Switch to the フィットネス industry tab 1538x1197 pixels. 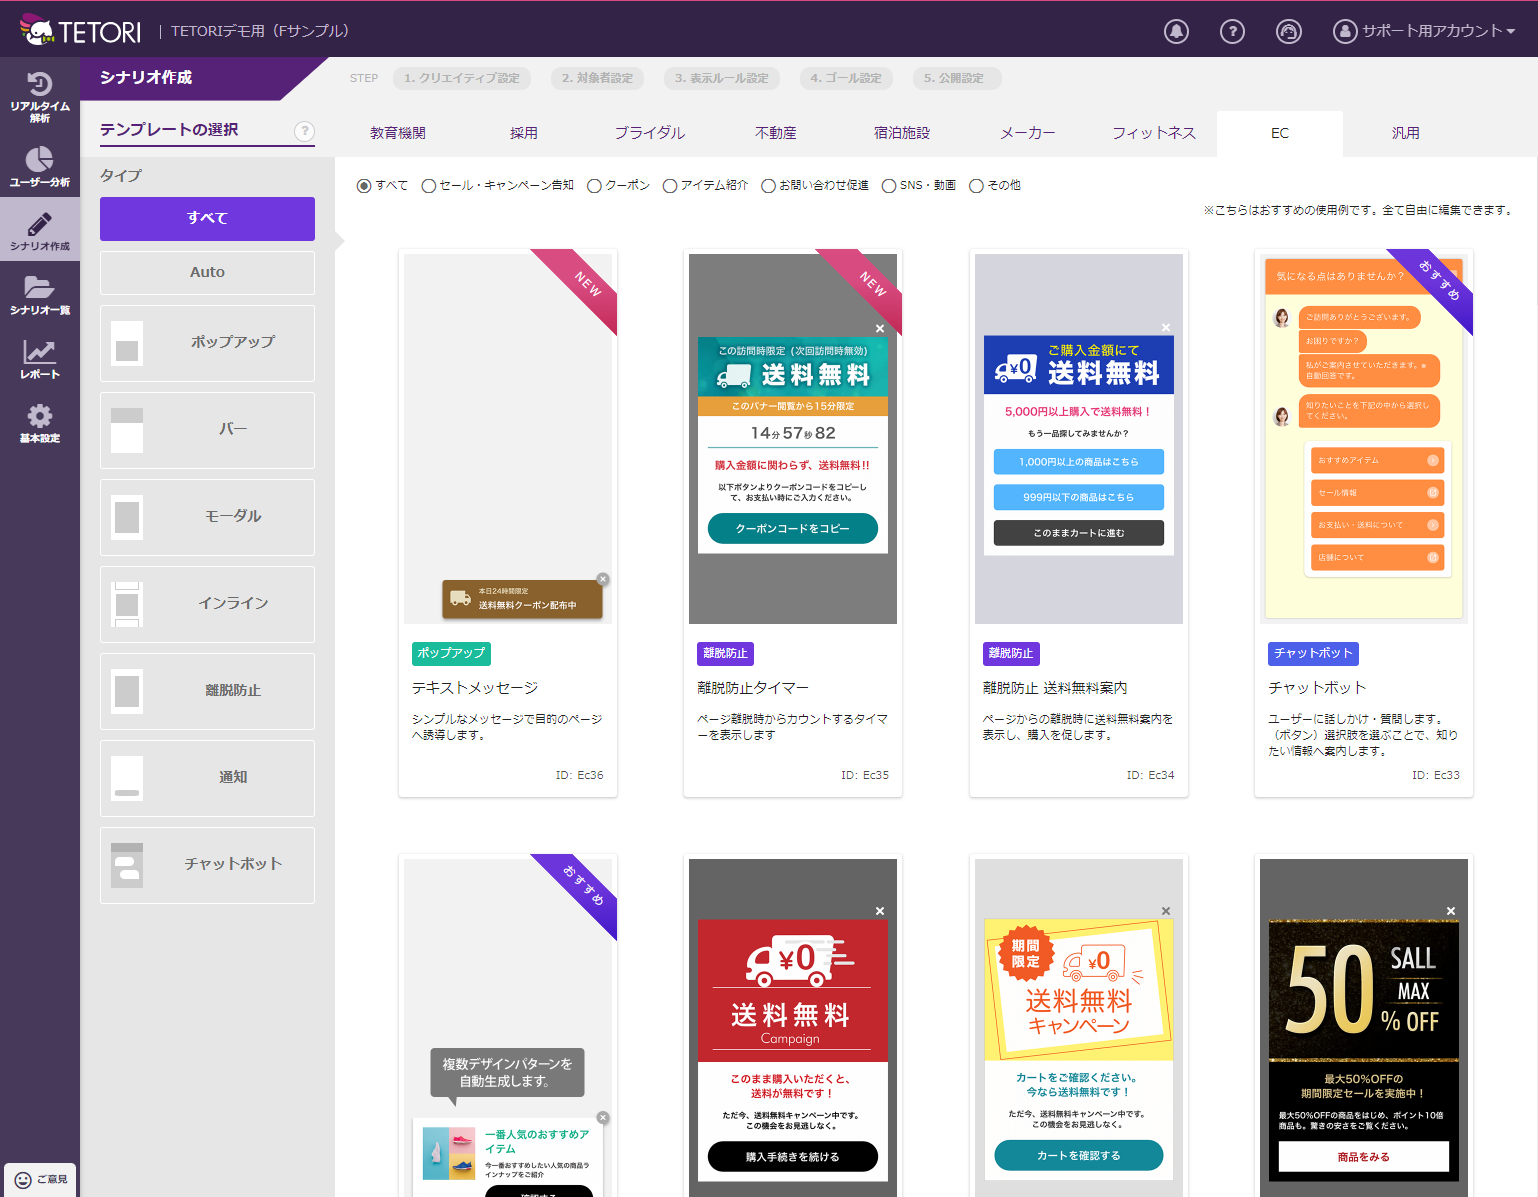1153,133
